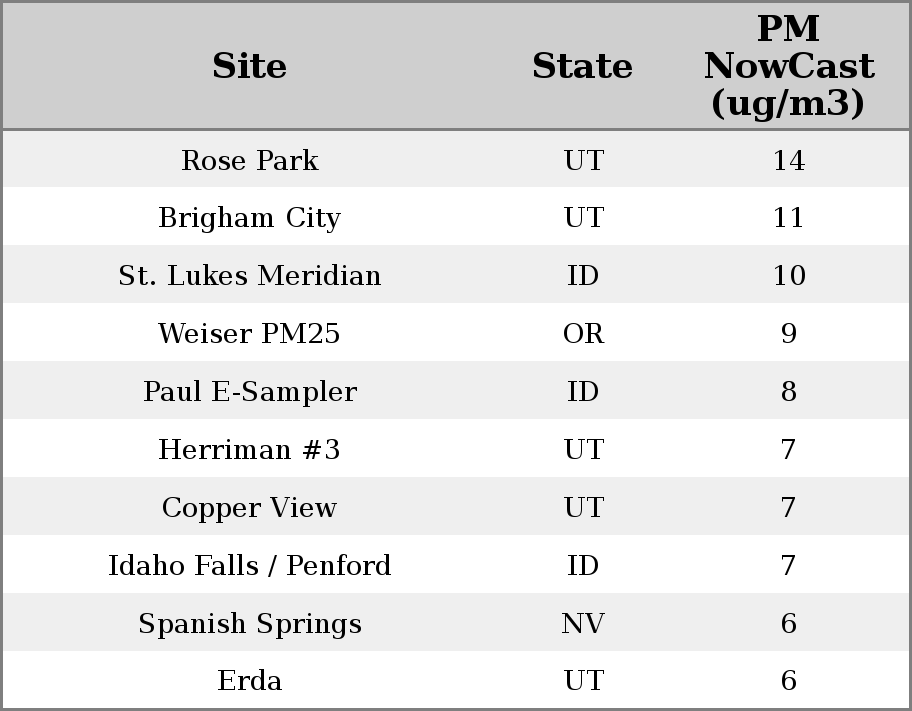Select the Copper View site cell
This screenshot has height=711, width=912.
point(249,508)
